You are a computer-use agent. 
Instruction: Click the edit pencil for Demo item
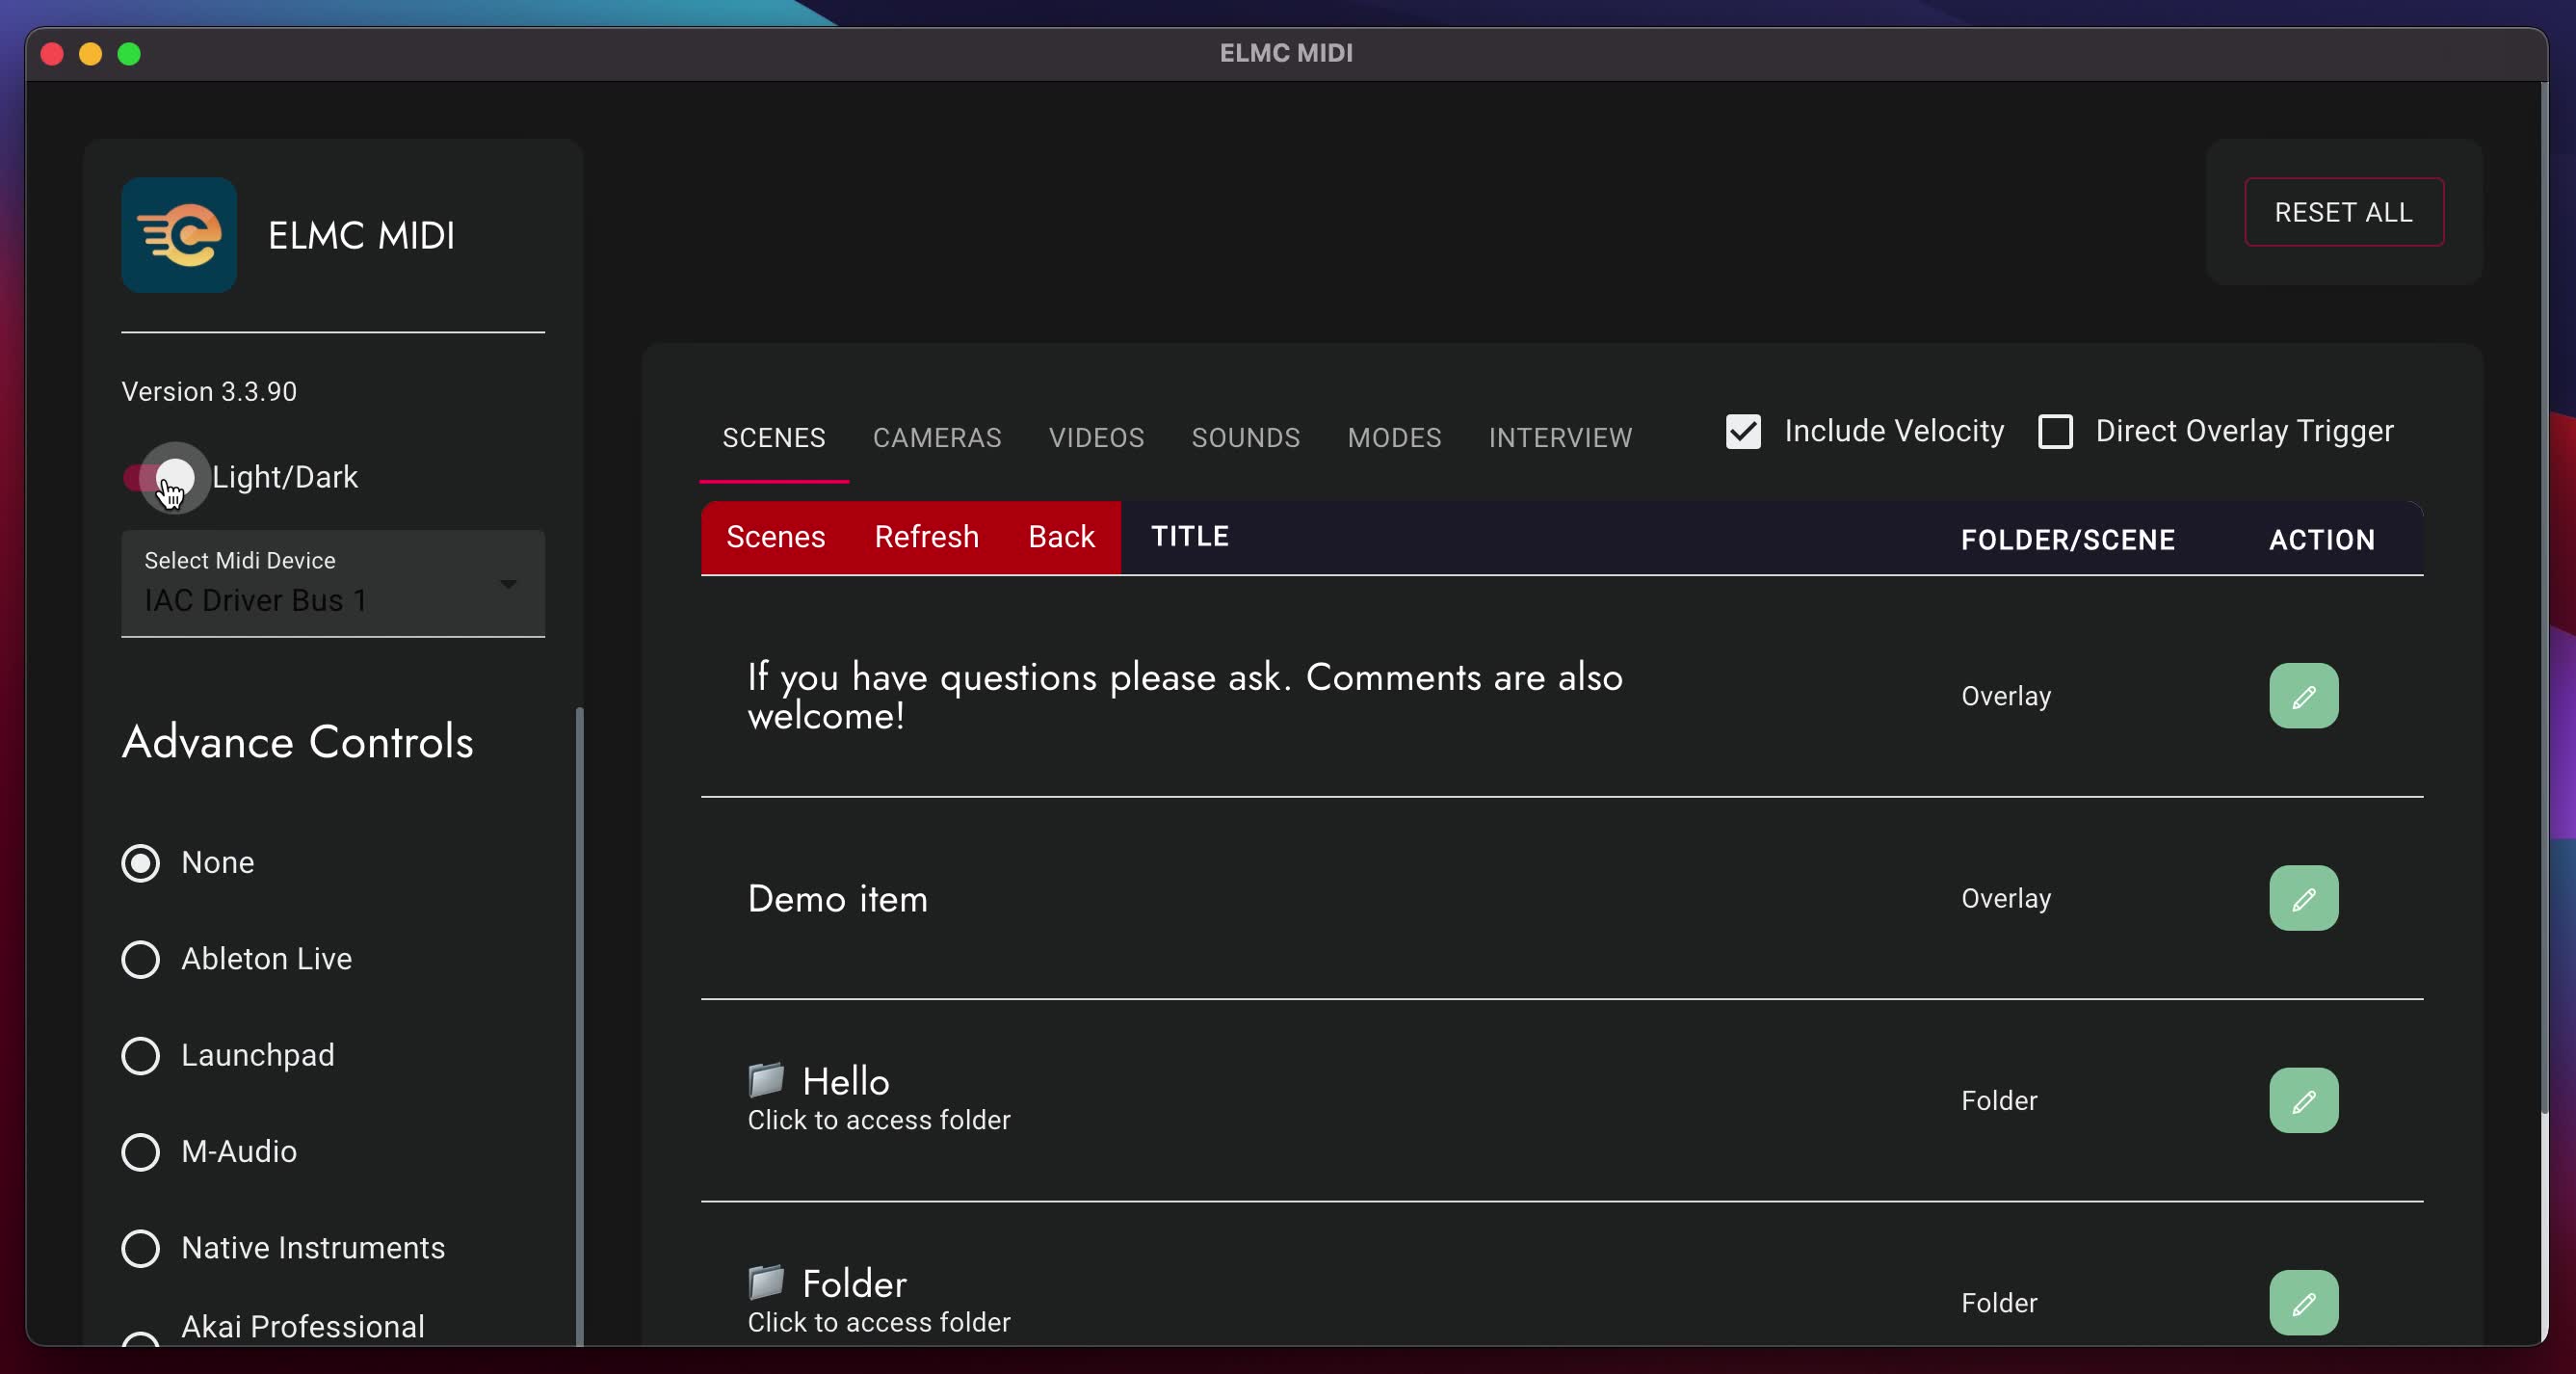[2303, 898]
